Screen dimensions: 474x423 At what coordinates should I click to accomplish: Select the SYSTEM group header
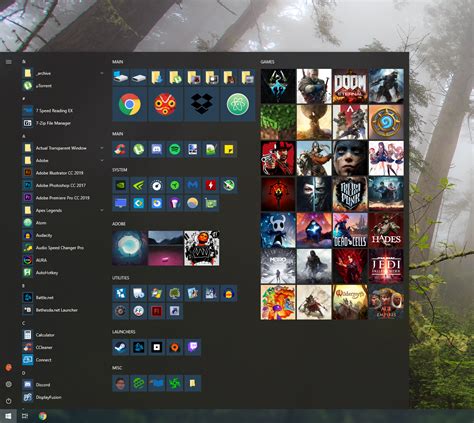pos(120,170)
